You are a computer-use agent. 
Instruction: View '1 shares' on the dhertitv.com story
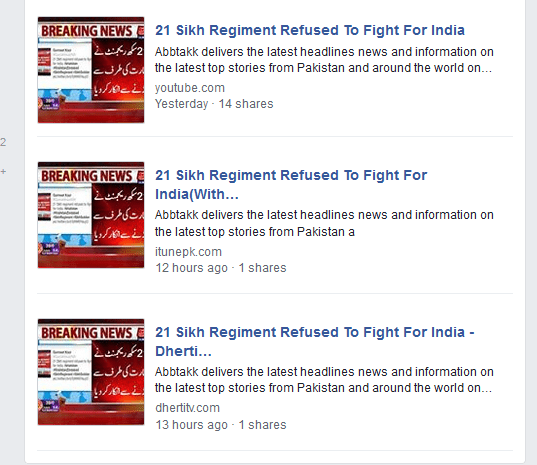(x=262, y=425)
